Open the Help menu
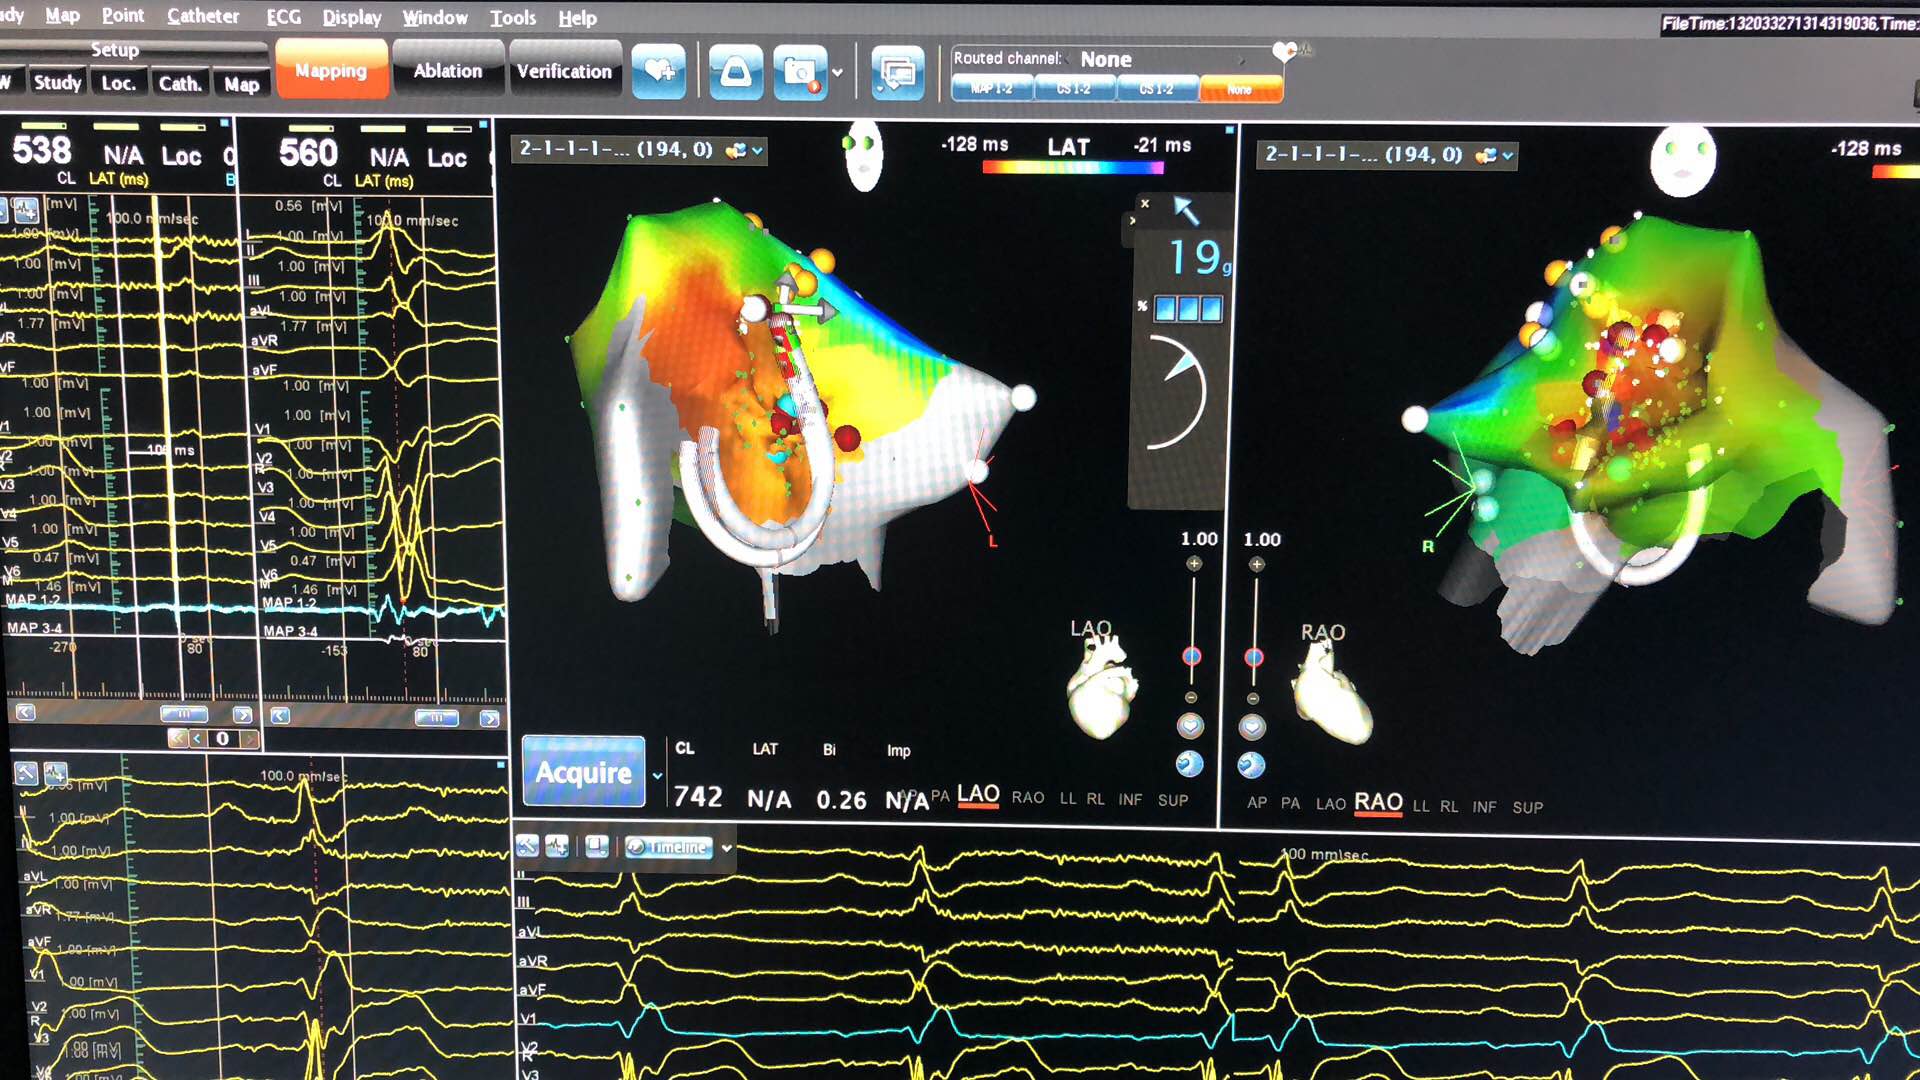Image resolution: width=1920 pixels, height=1080 pixels. pos(577,18)
